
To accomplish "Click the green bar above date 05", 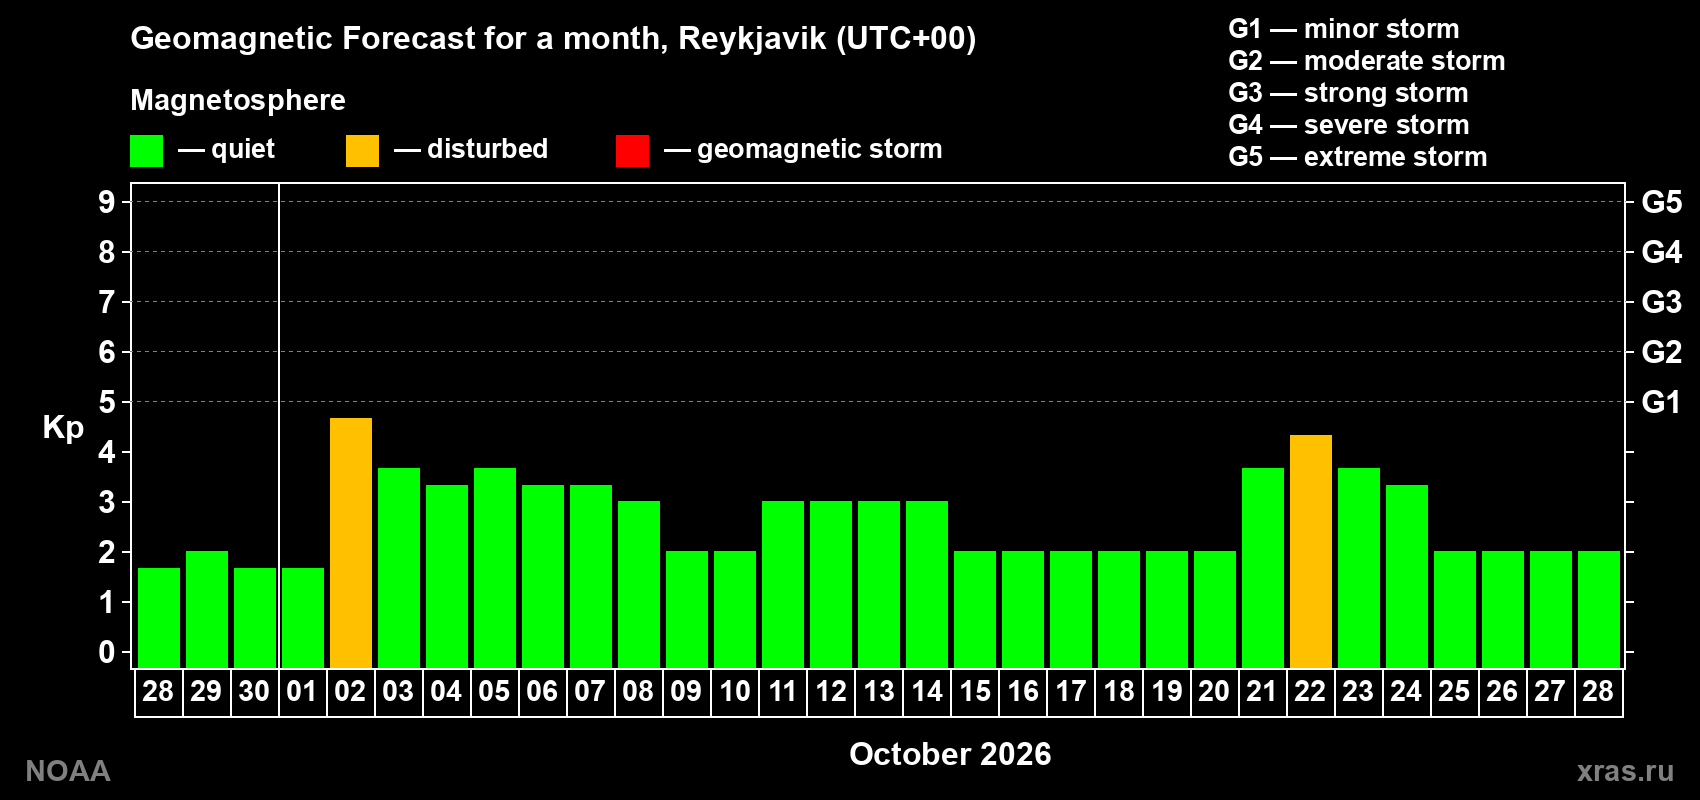I will click(x=495, y=568).
